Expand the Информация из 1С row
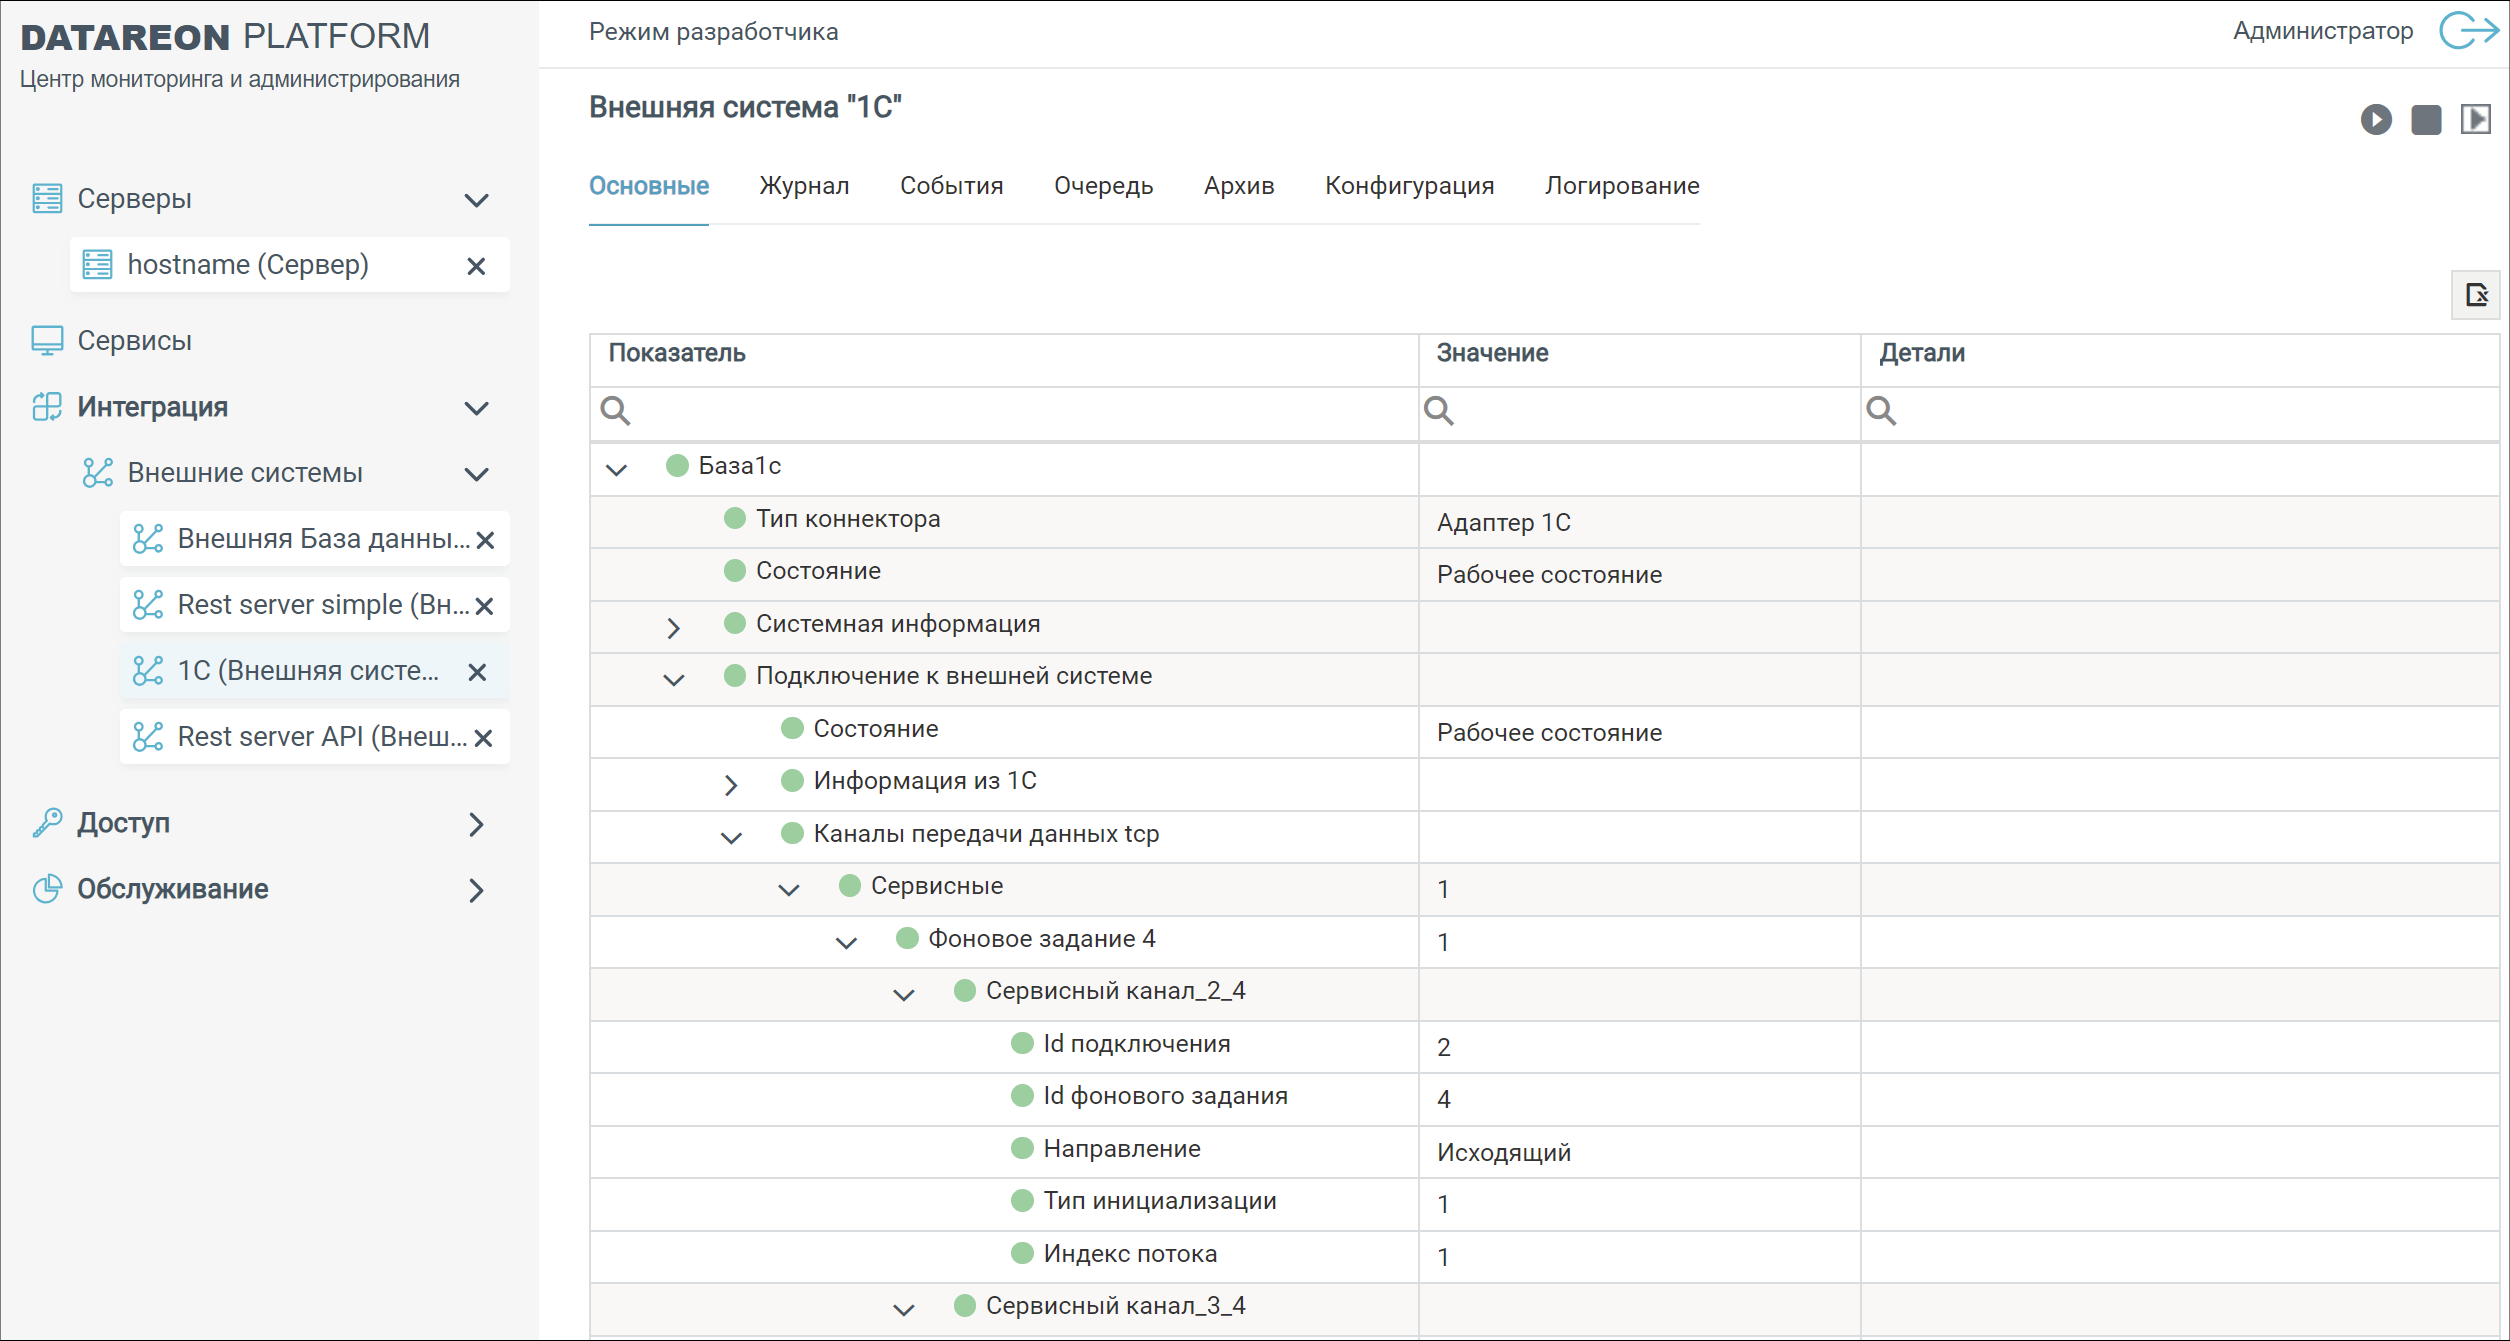Viewport: 2510px width, 1341px height. 731,784
